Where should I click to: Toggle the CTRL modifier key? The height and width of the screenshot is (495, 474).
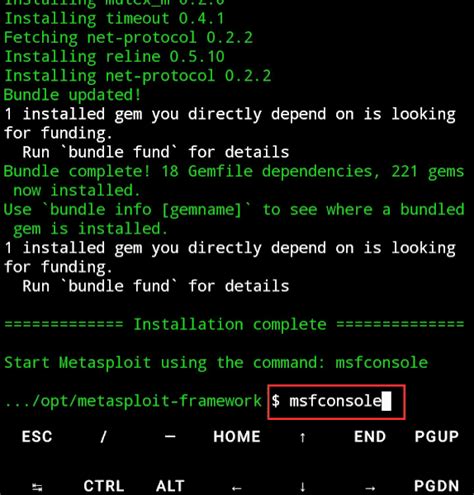[x=104, y=486]
